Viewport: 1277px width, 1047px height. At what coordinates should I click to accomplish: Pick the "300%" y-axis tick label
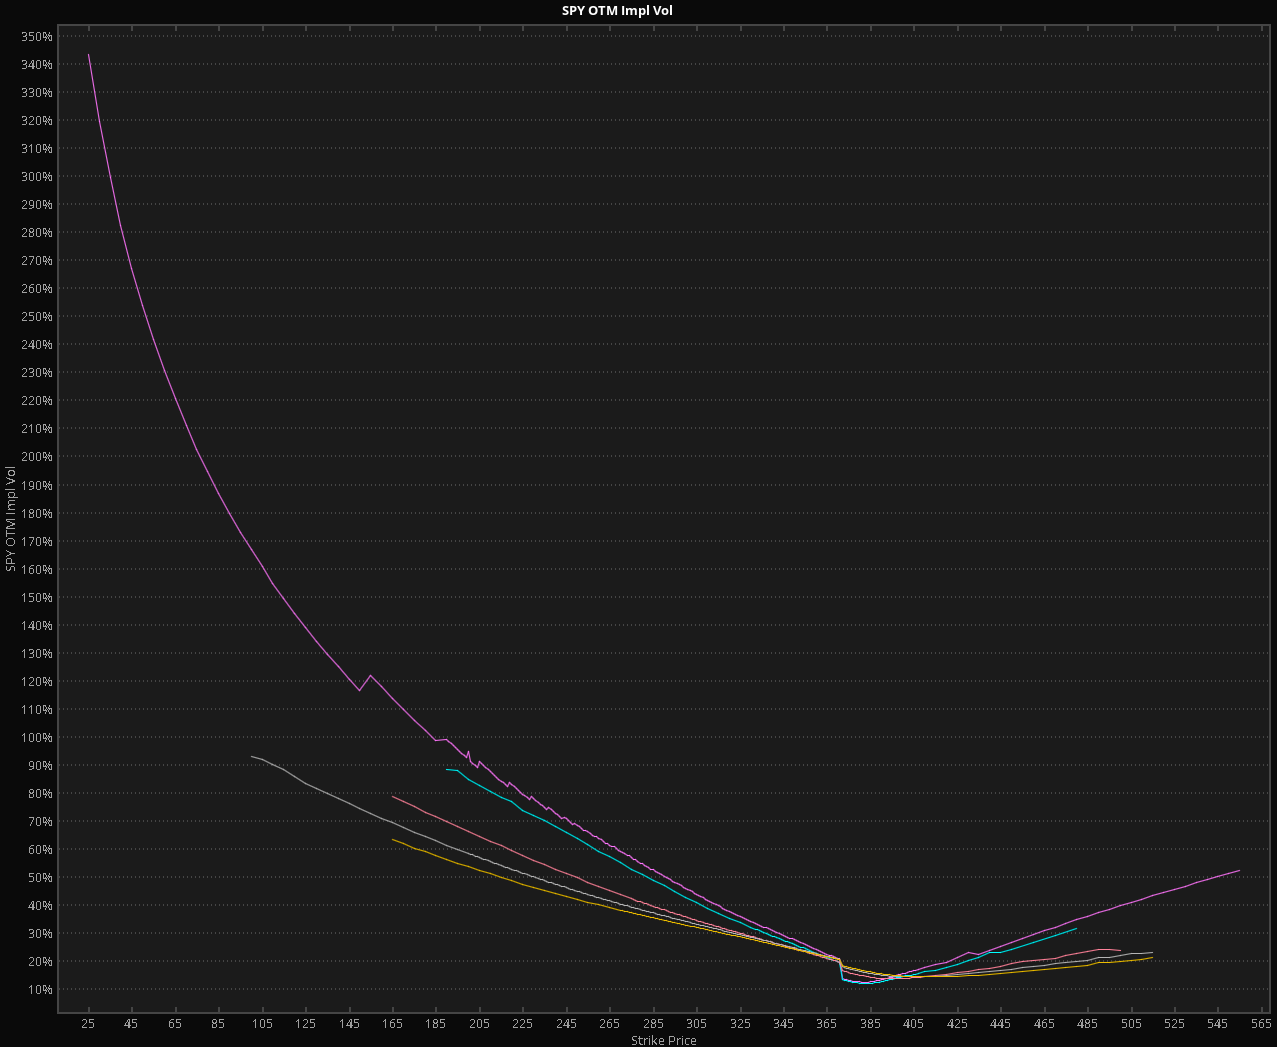coord(36,177)
